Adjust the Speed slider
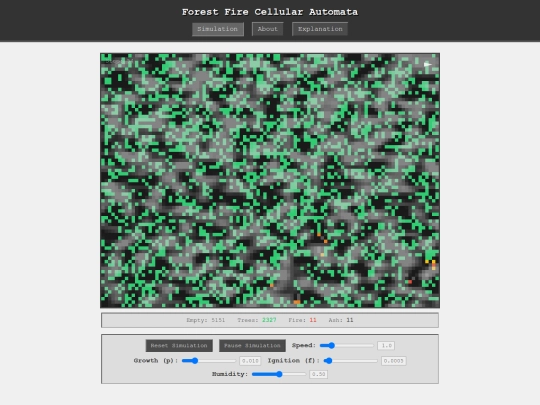The height and width of the screenshot is (405, 540). [346, 345]
